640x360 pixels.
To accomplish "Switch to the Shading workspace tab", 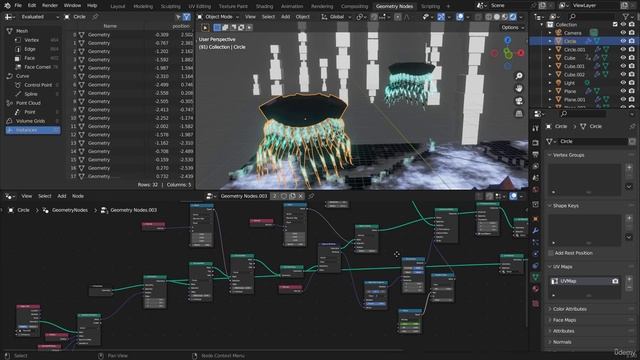I will point(264,6).
